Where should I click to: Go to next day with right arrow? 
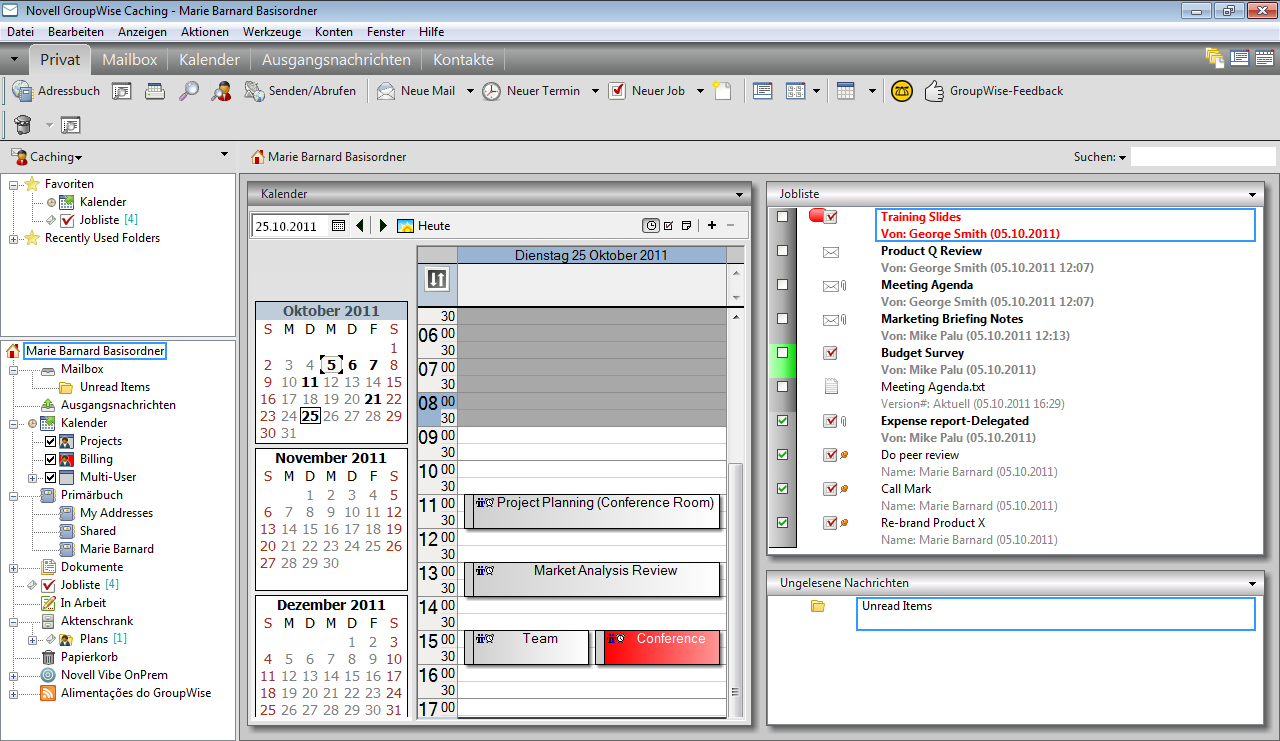pos(383,226)
